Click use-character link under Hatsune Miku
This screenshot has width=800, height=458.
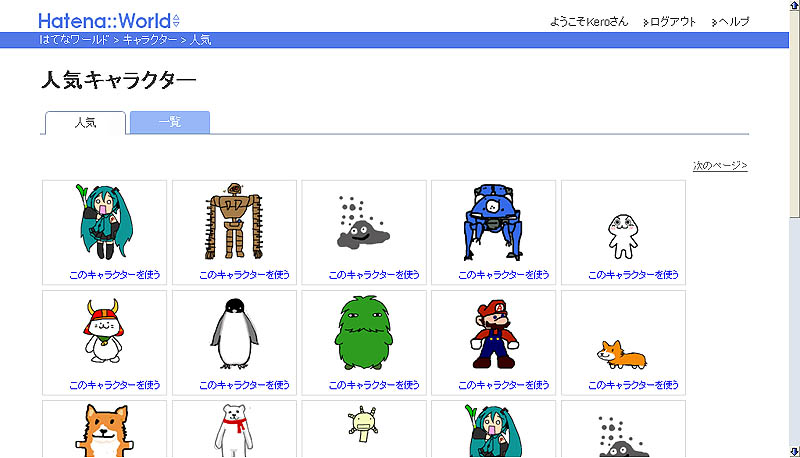[115, 275]
